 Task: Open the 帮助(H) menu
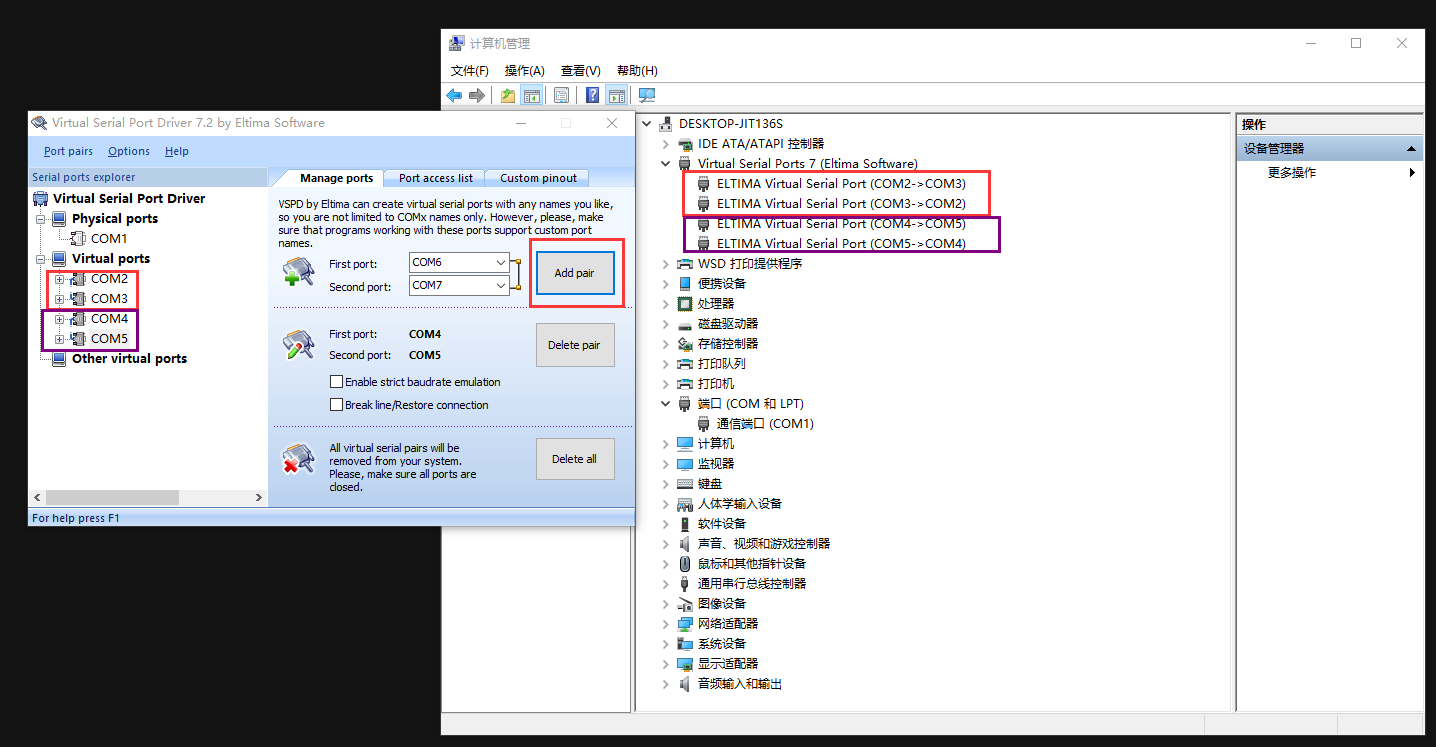[x=637, y=71]
